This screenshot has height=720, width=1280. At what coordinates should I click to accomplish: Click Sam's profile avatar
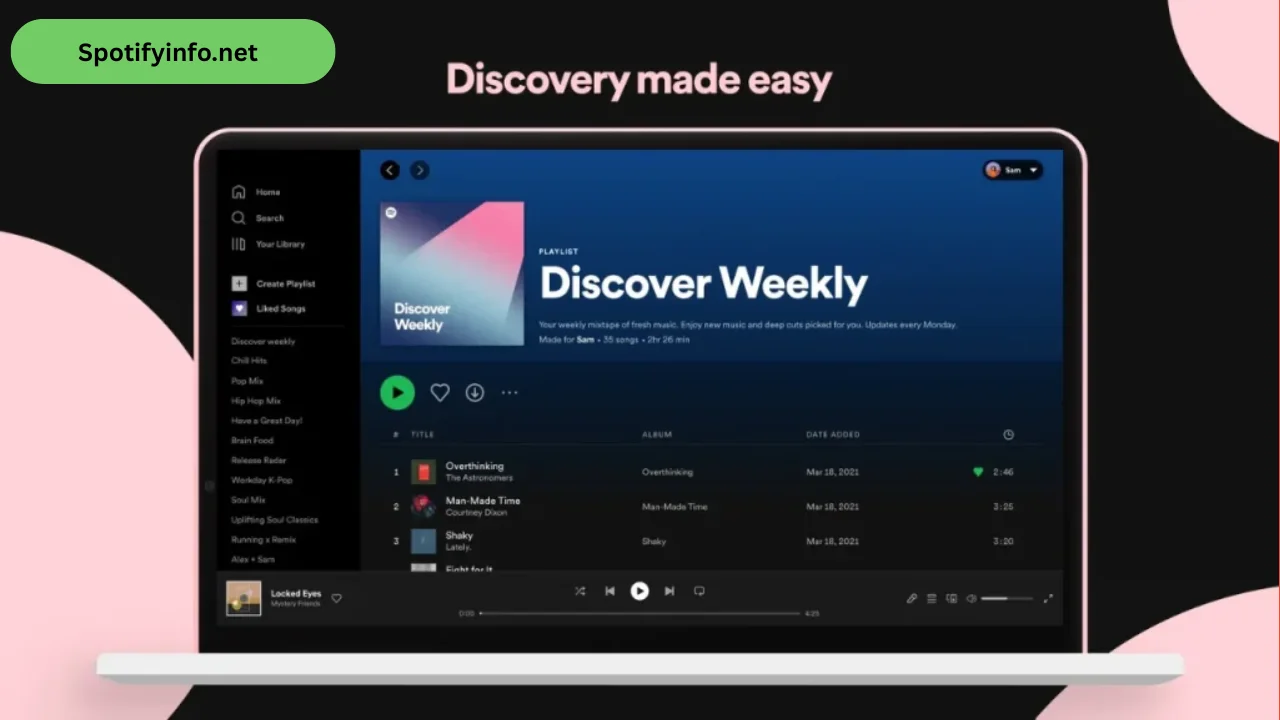coord(993,170)
